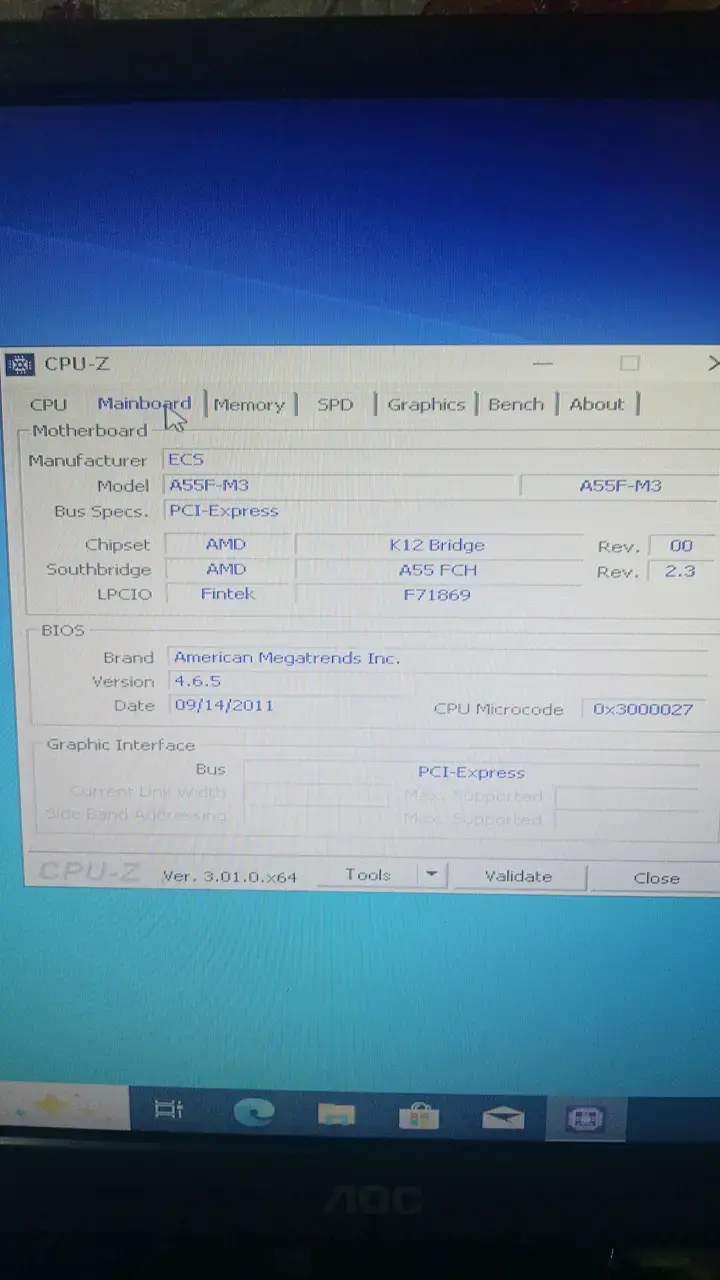This screenshot has width=720, height=1280.
Task: Expand the Tools dropdown arrow
Action: point(431,875)
